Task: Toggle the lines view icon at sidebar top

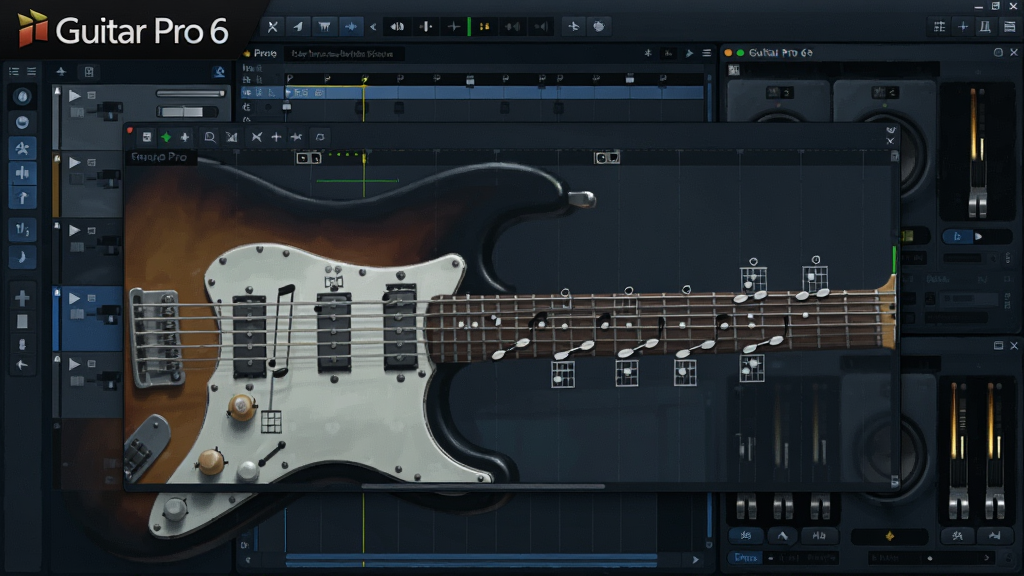Action: (x=31, y=71)
